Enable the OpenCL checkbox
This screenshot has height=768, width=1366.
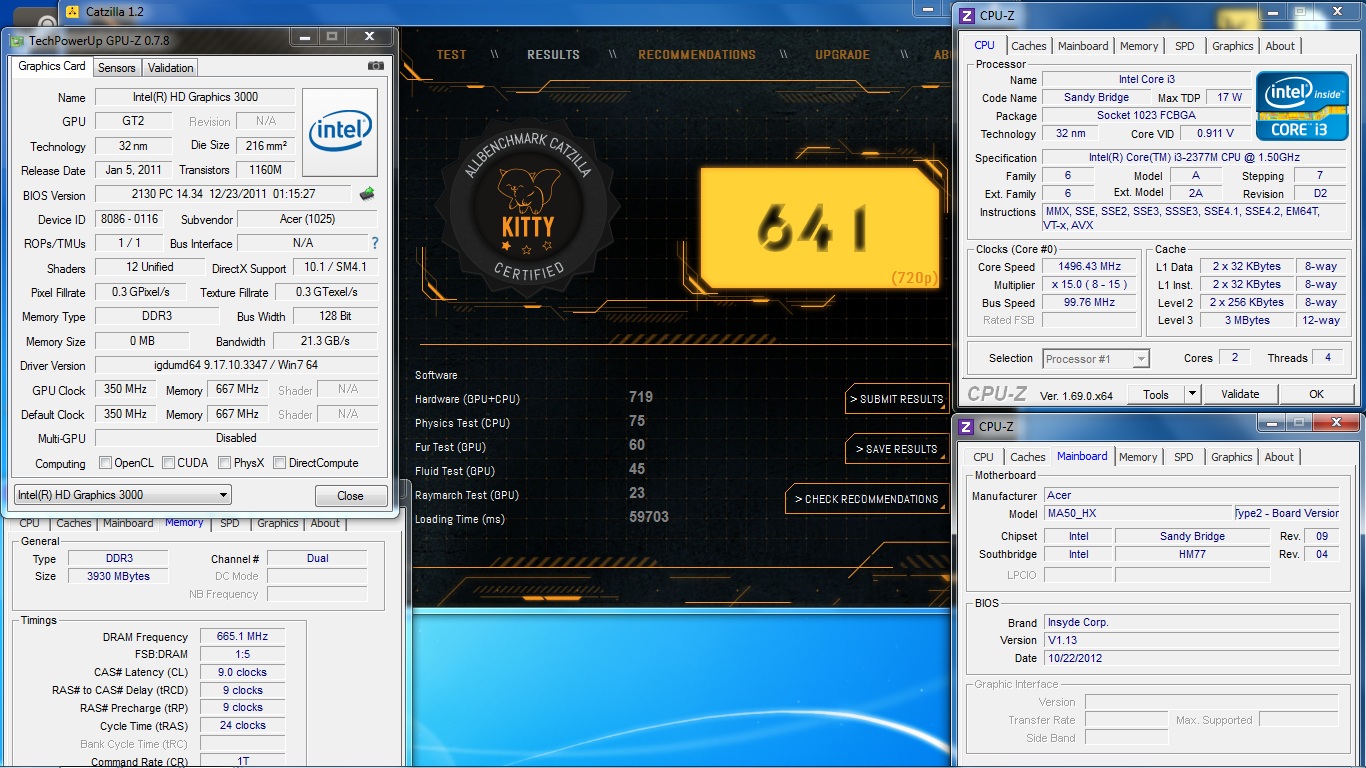point(106,463)
